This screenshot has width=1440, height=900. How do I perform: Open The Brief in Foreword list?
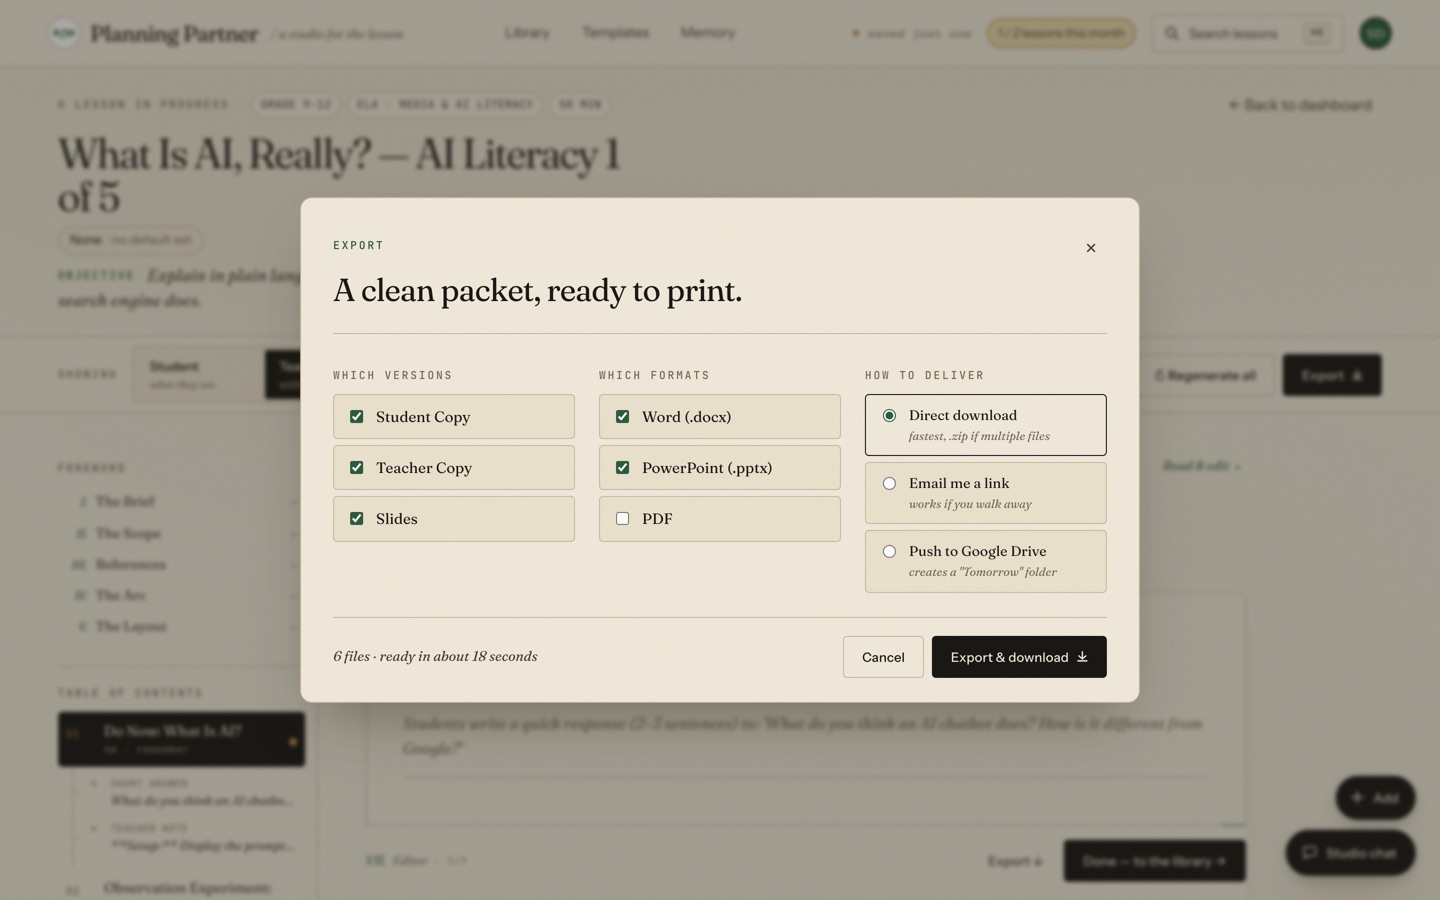[x=125, y=501]
